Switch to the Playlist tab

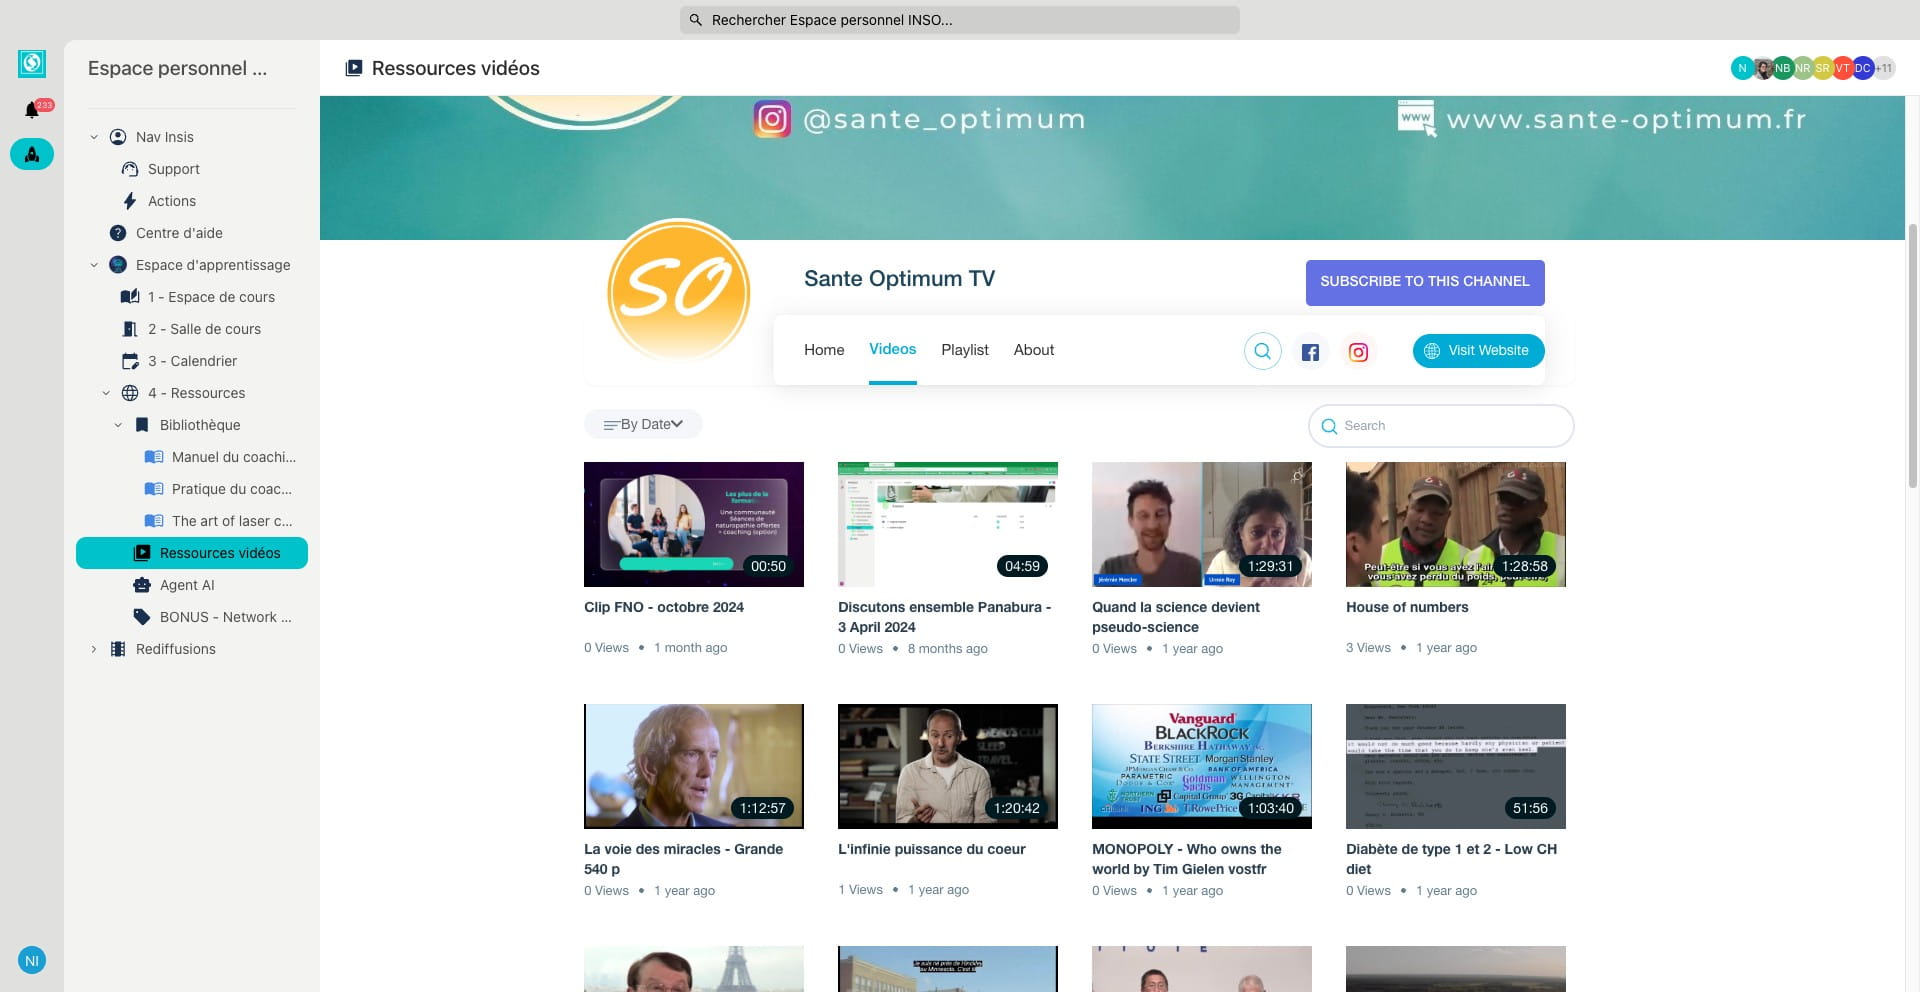pyautogui.click(x=964, y=350)
